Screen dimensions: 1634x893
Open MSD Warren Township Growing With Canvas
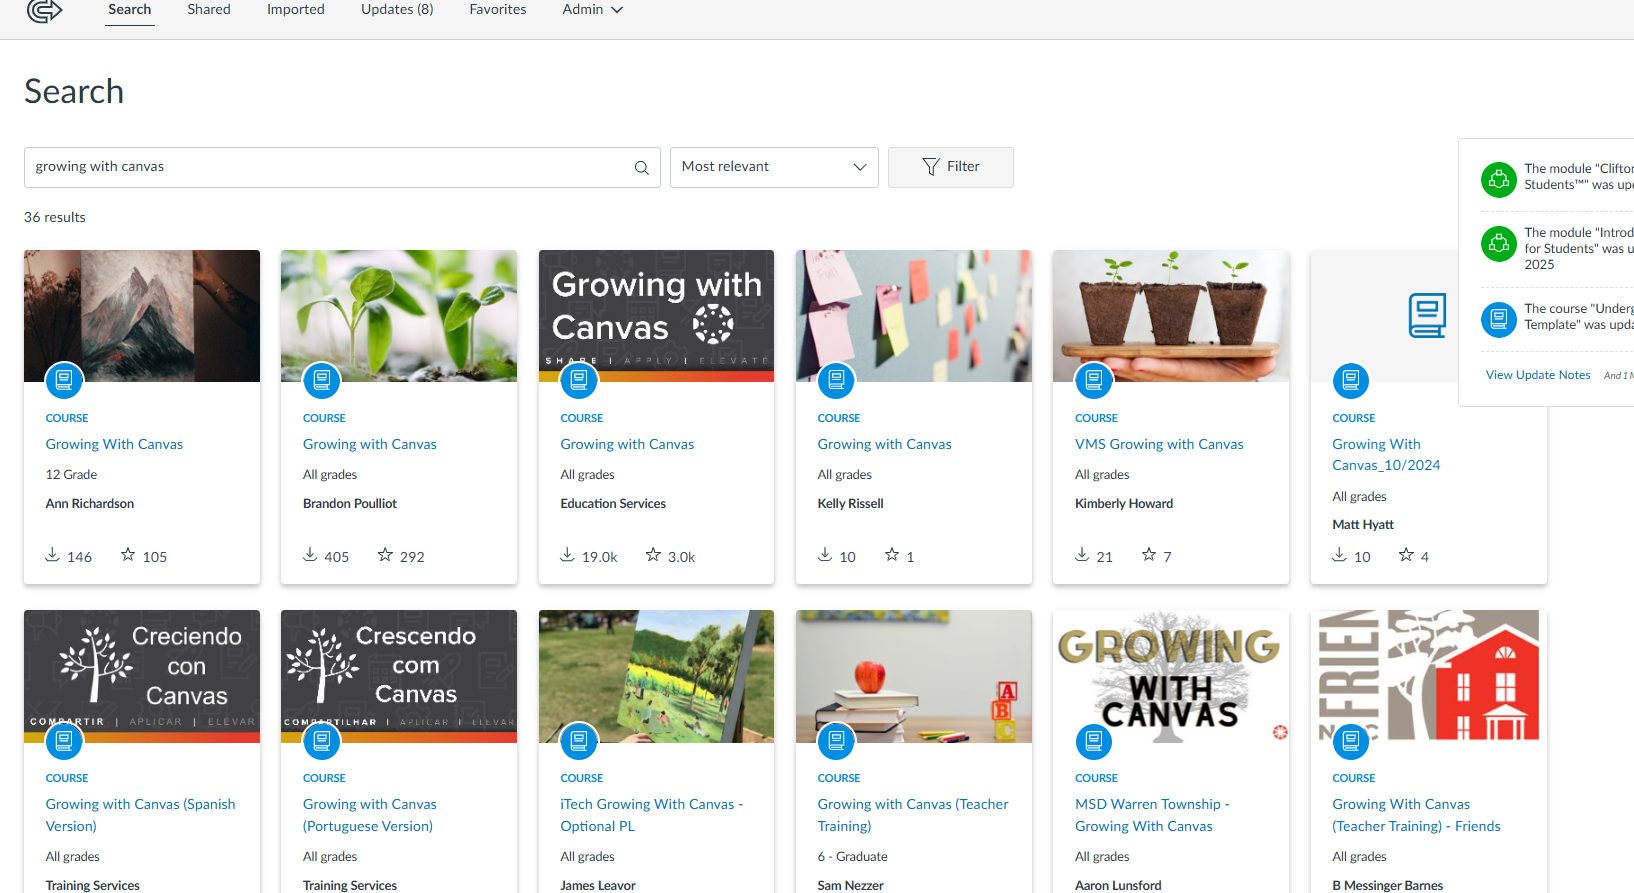[1152, 815]
